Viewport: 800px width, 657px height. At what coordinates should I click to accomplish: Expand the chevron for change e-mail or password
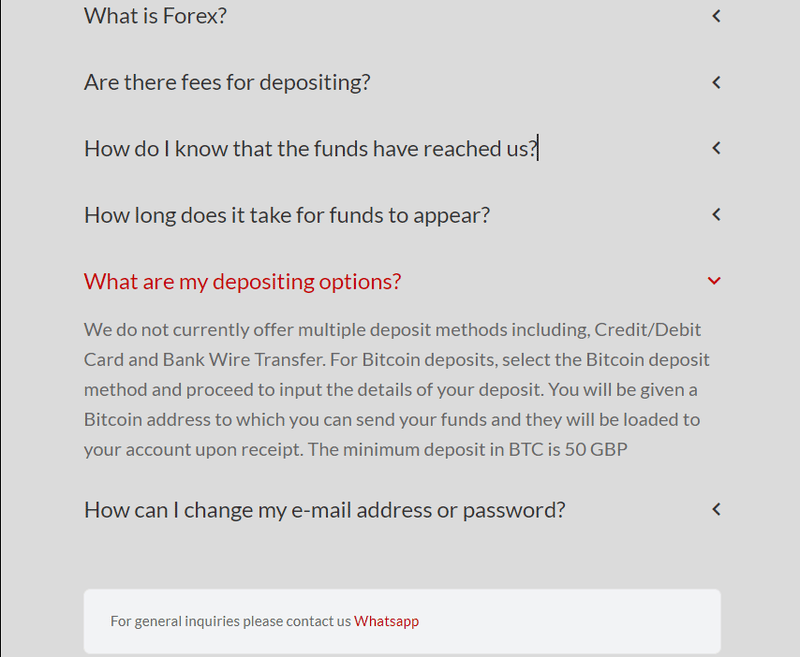click(716, 509)
